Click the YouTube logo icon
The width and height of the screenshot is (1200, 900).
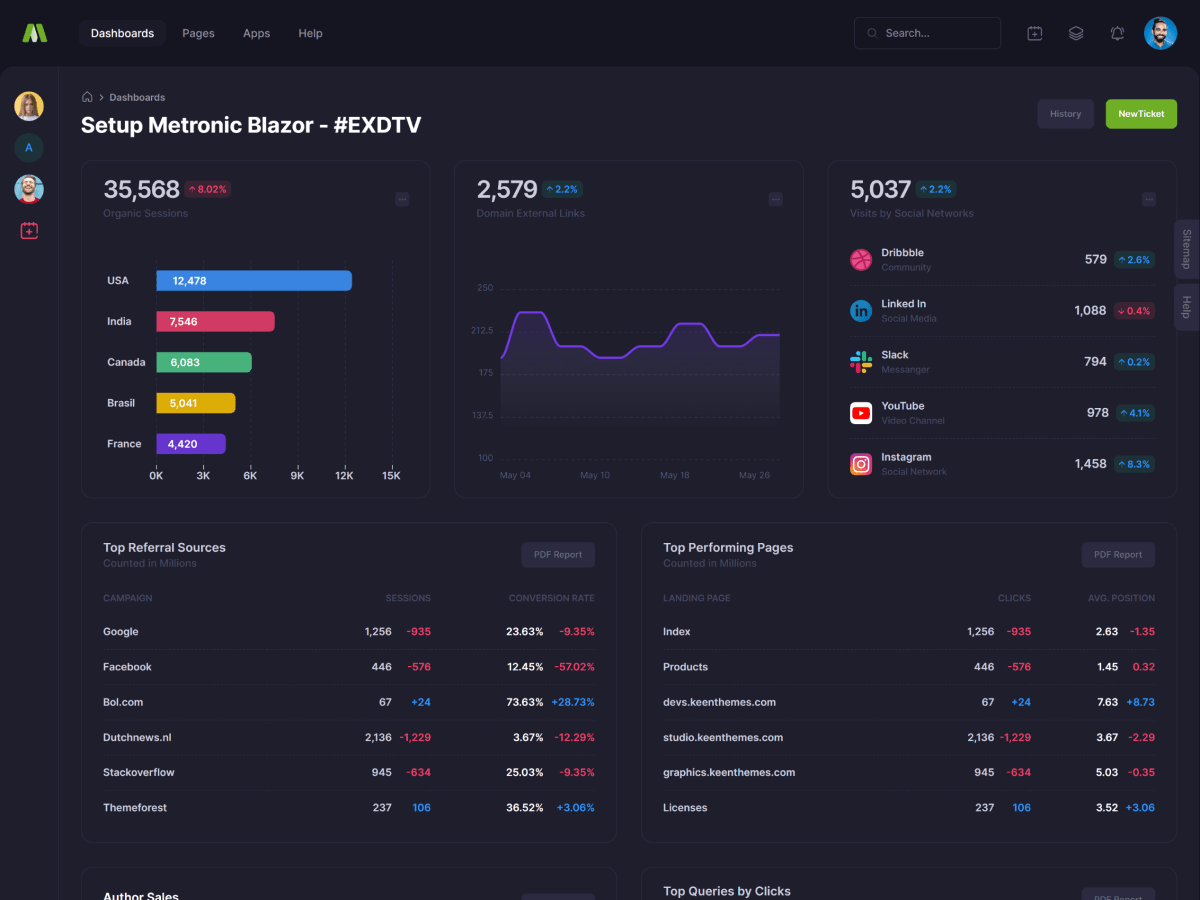861,413
